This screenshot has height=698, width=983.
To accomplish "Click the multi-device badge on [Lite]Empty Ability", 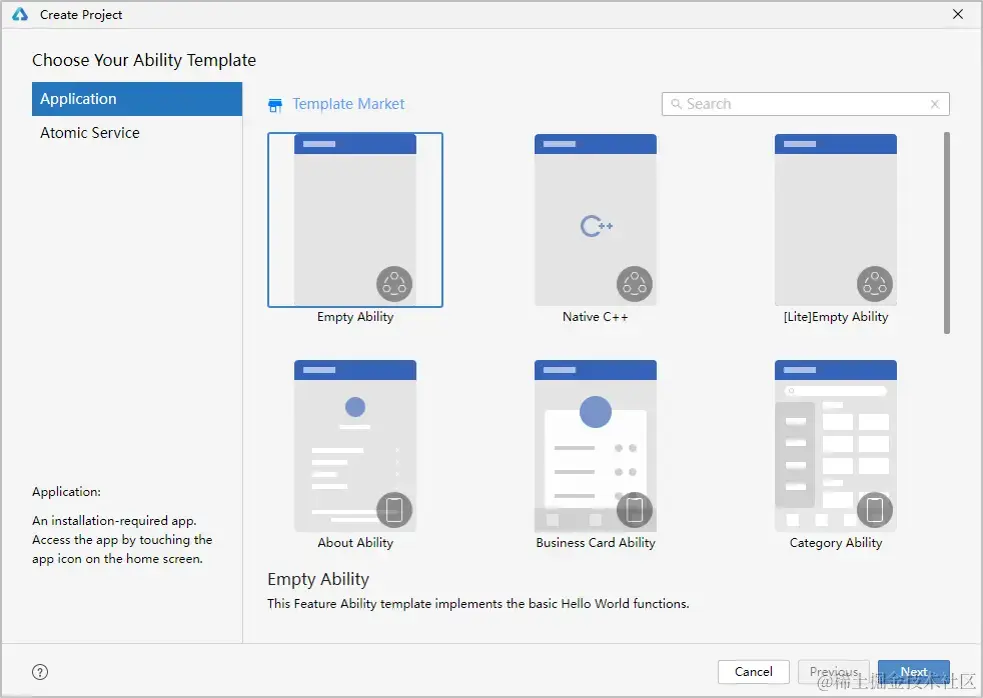I will 875,284.
